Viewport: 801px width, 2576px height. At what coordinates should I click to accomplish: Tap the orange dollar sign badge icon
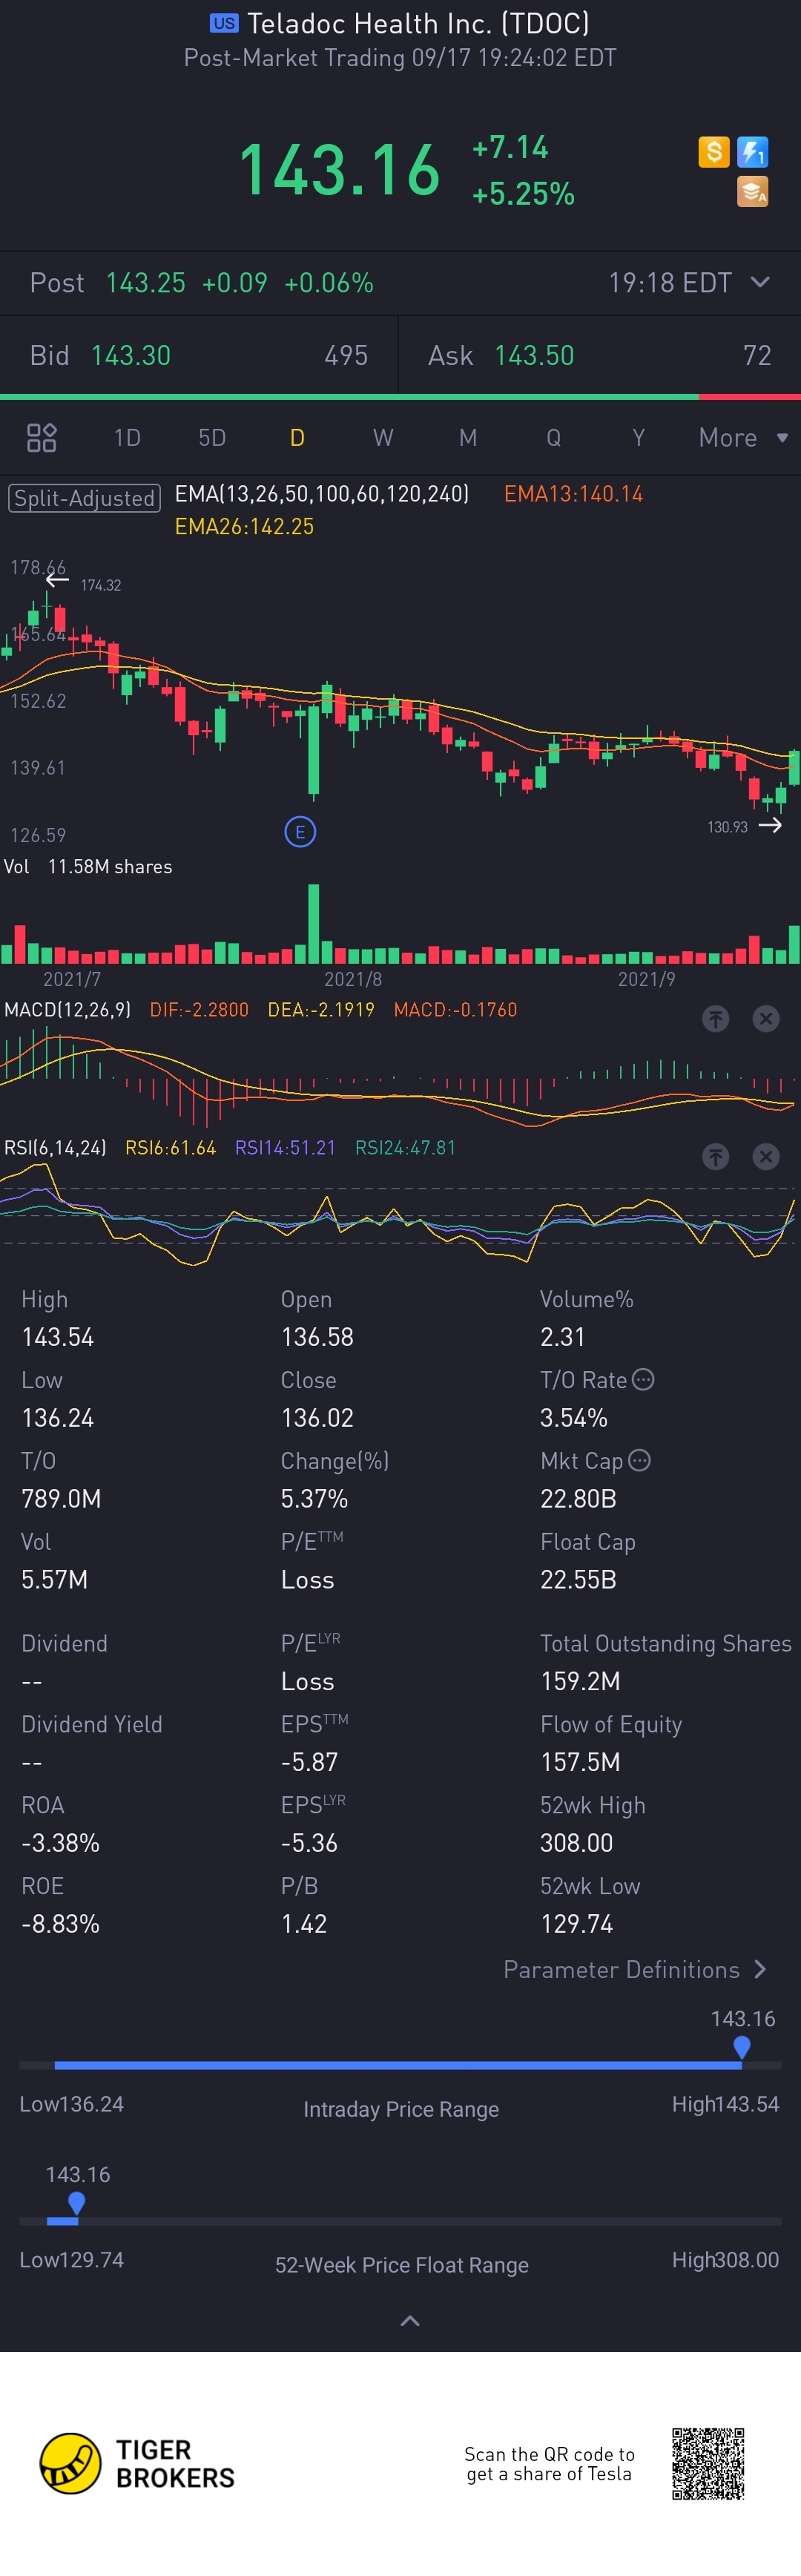(713, 152)
